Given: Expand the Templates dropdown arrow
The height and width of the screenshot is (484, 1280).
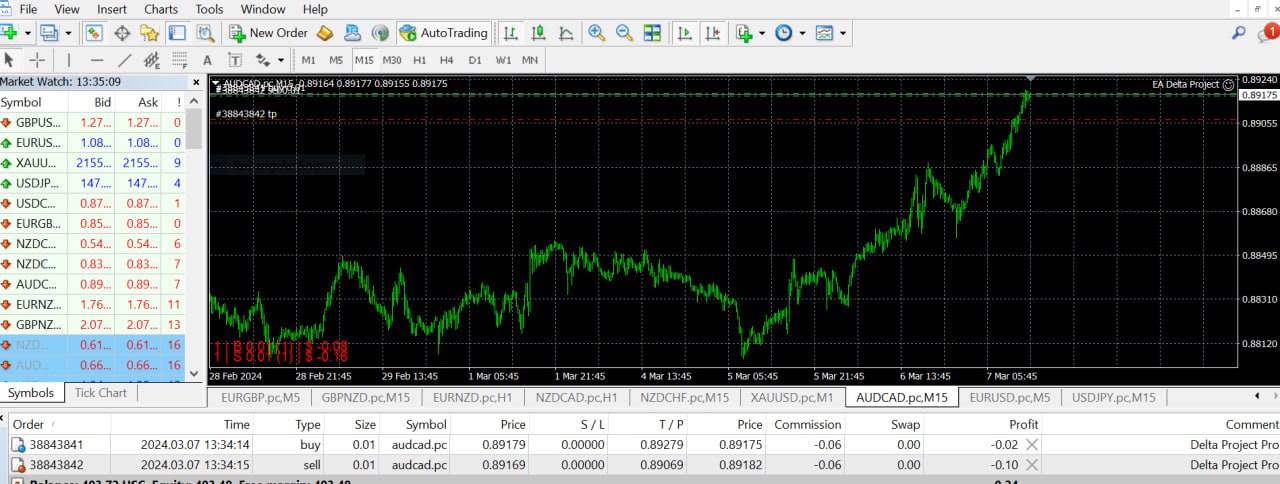Looking at the screenshot, I should pyautogui.click(x=844, y=33).
